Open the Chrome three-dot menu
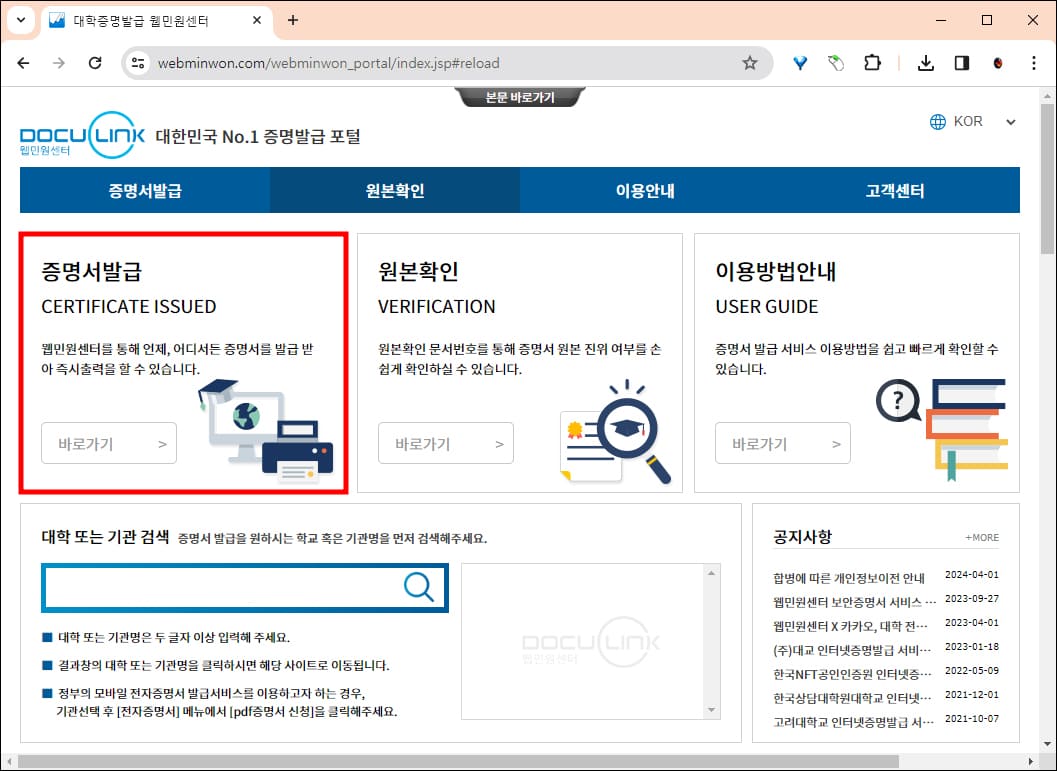1057x771 pixels. point(1033,62)
